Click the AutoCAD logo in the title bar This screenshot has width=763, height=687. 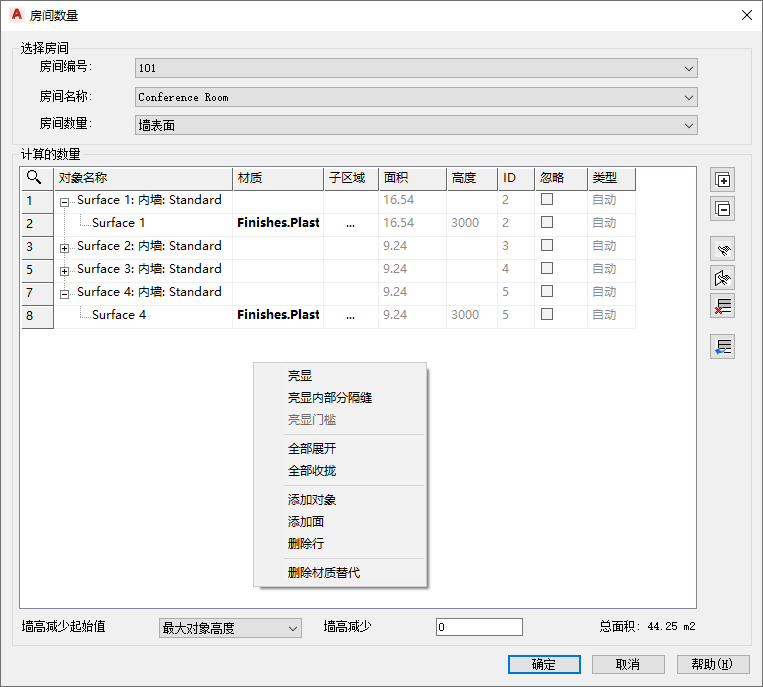click(17, 15)
